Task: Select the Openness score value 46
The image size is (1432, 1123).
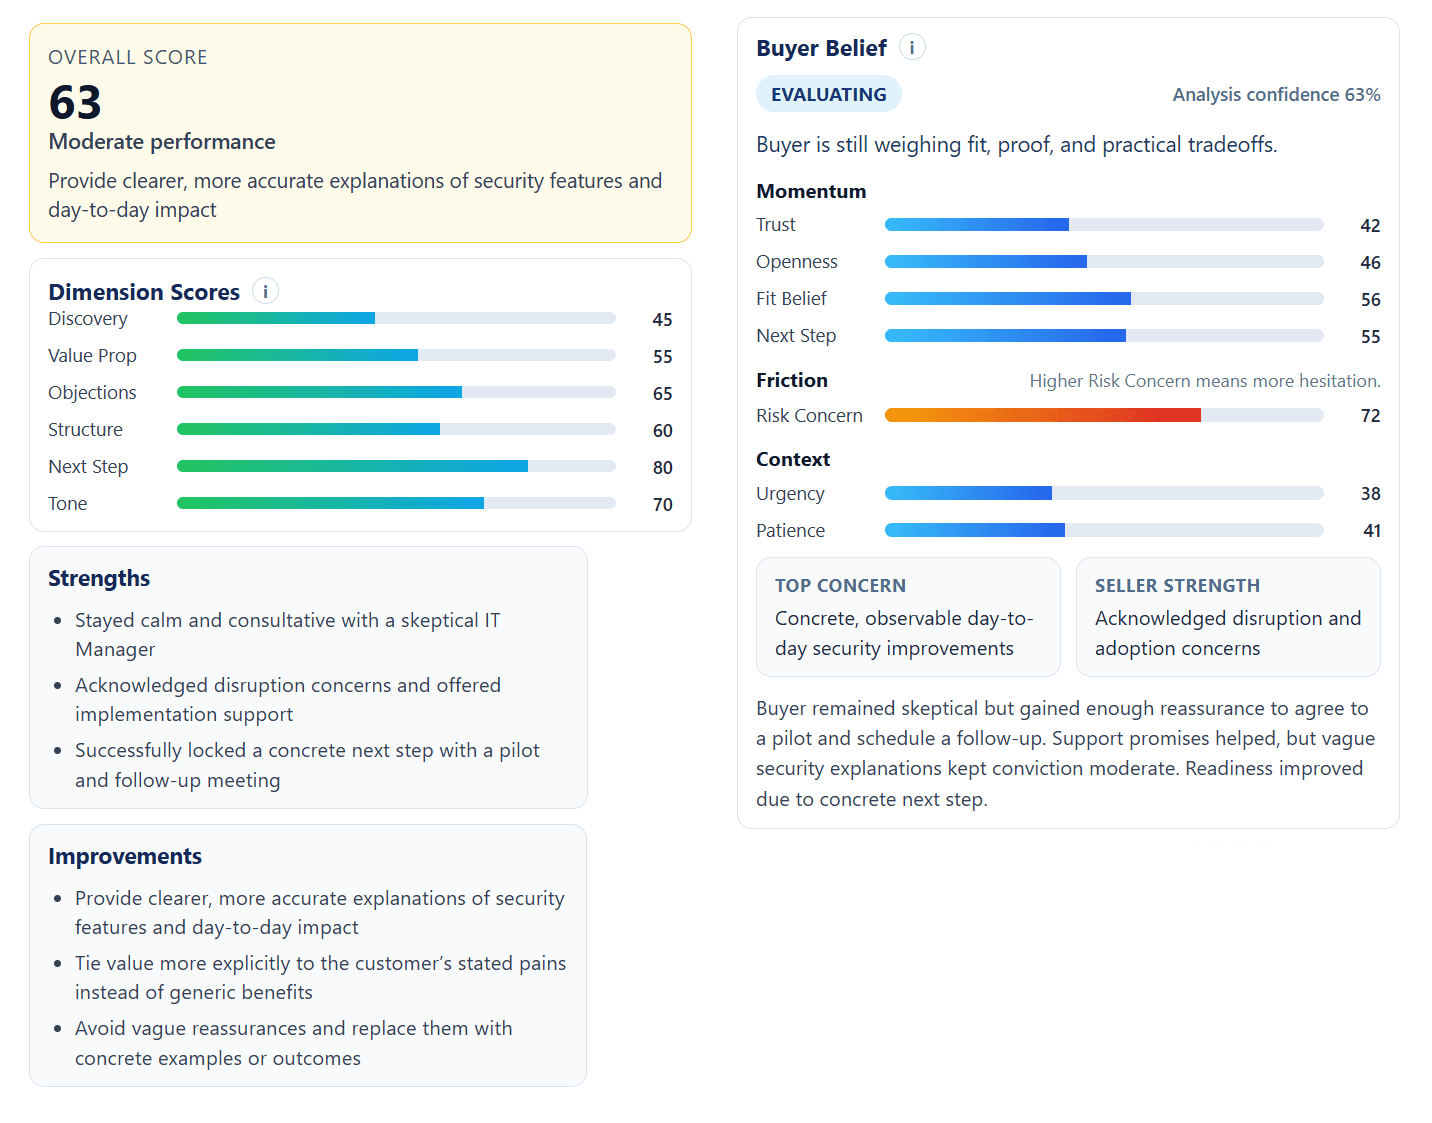Action: coord(1370,262)
